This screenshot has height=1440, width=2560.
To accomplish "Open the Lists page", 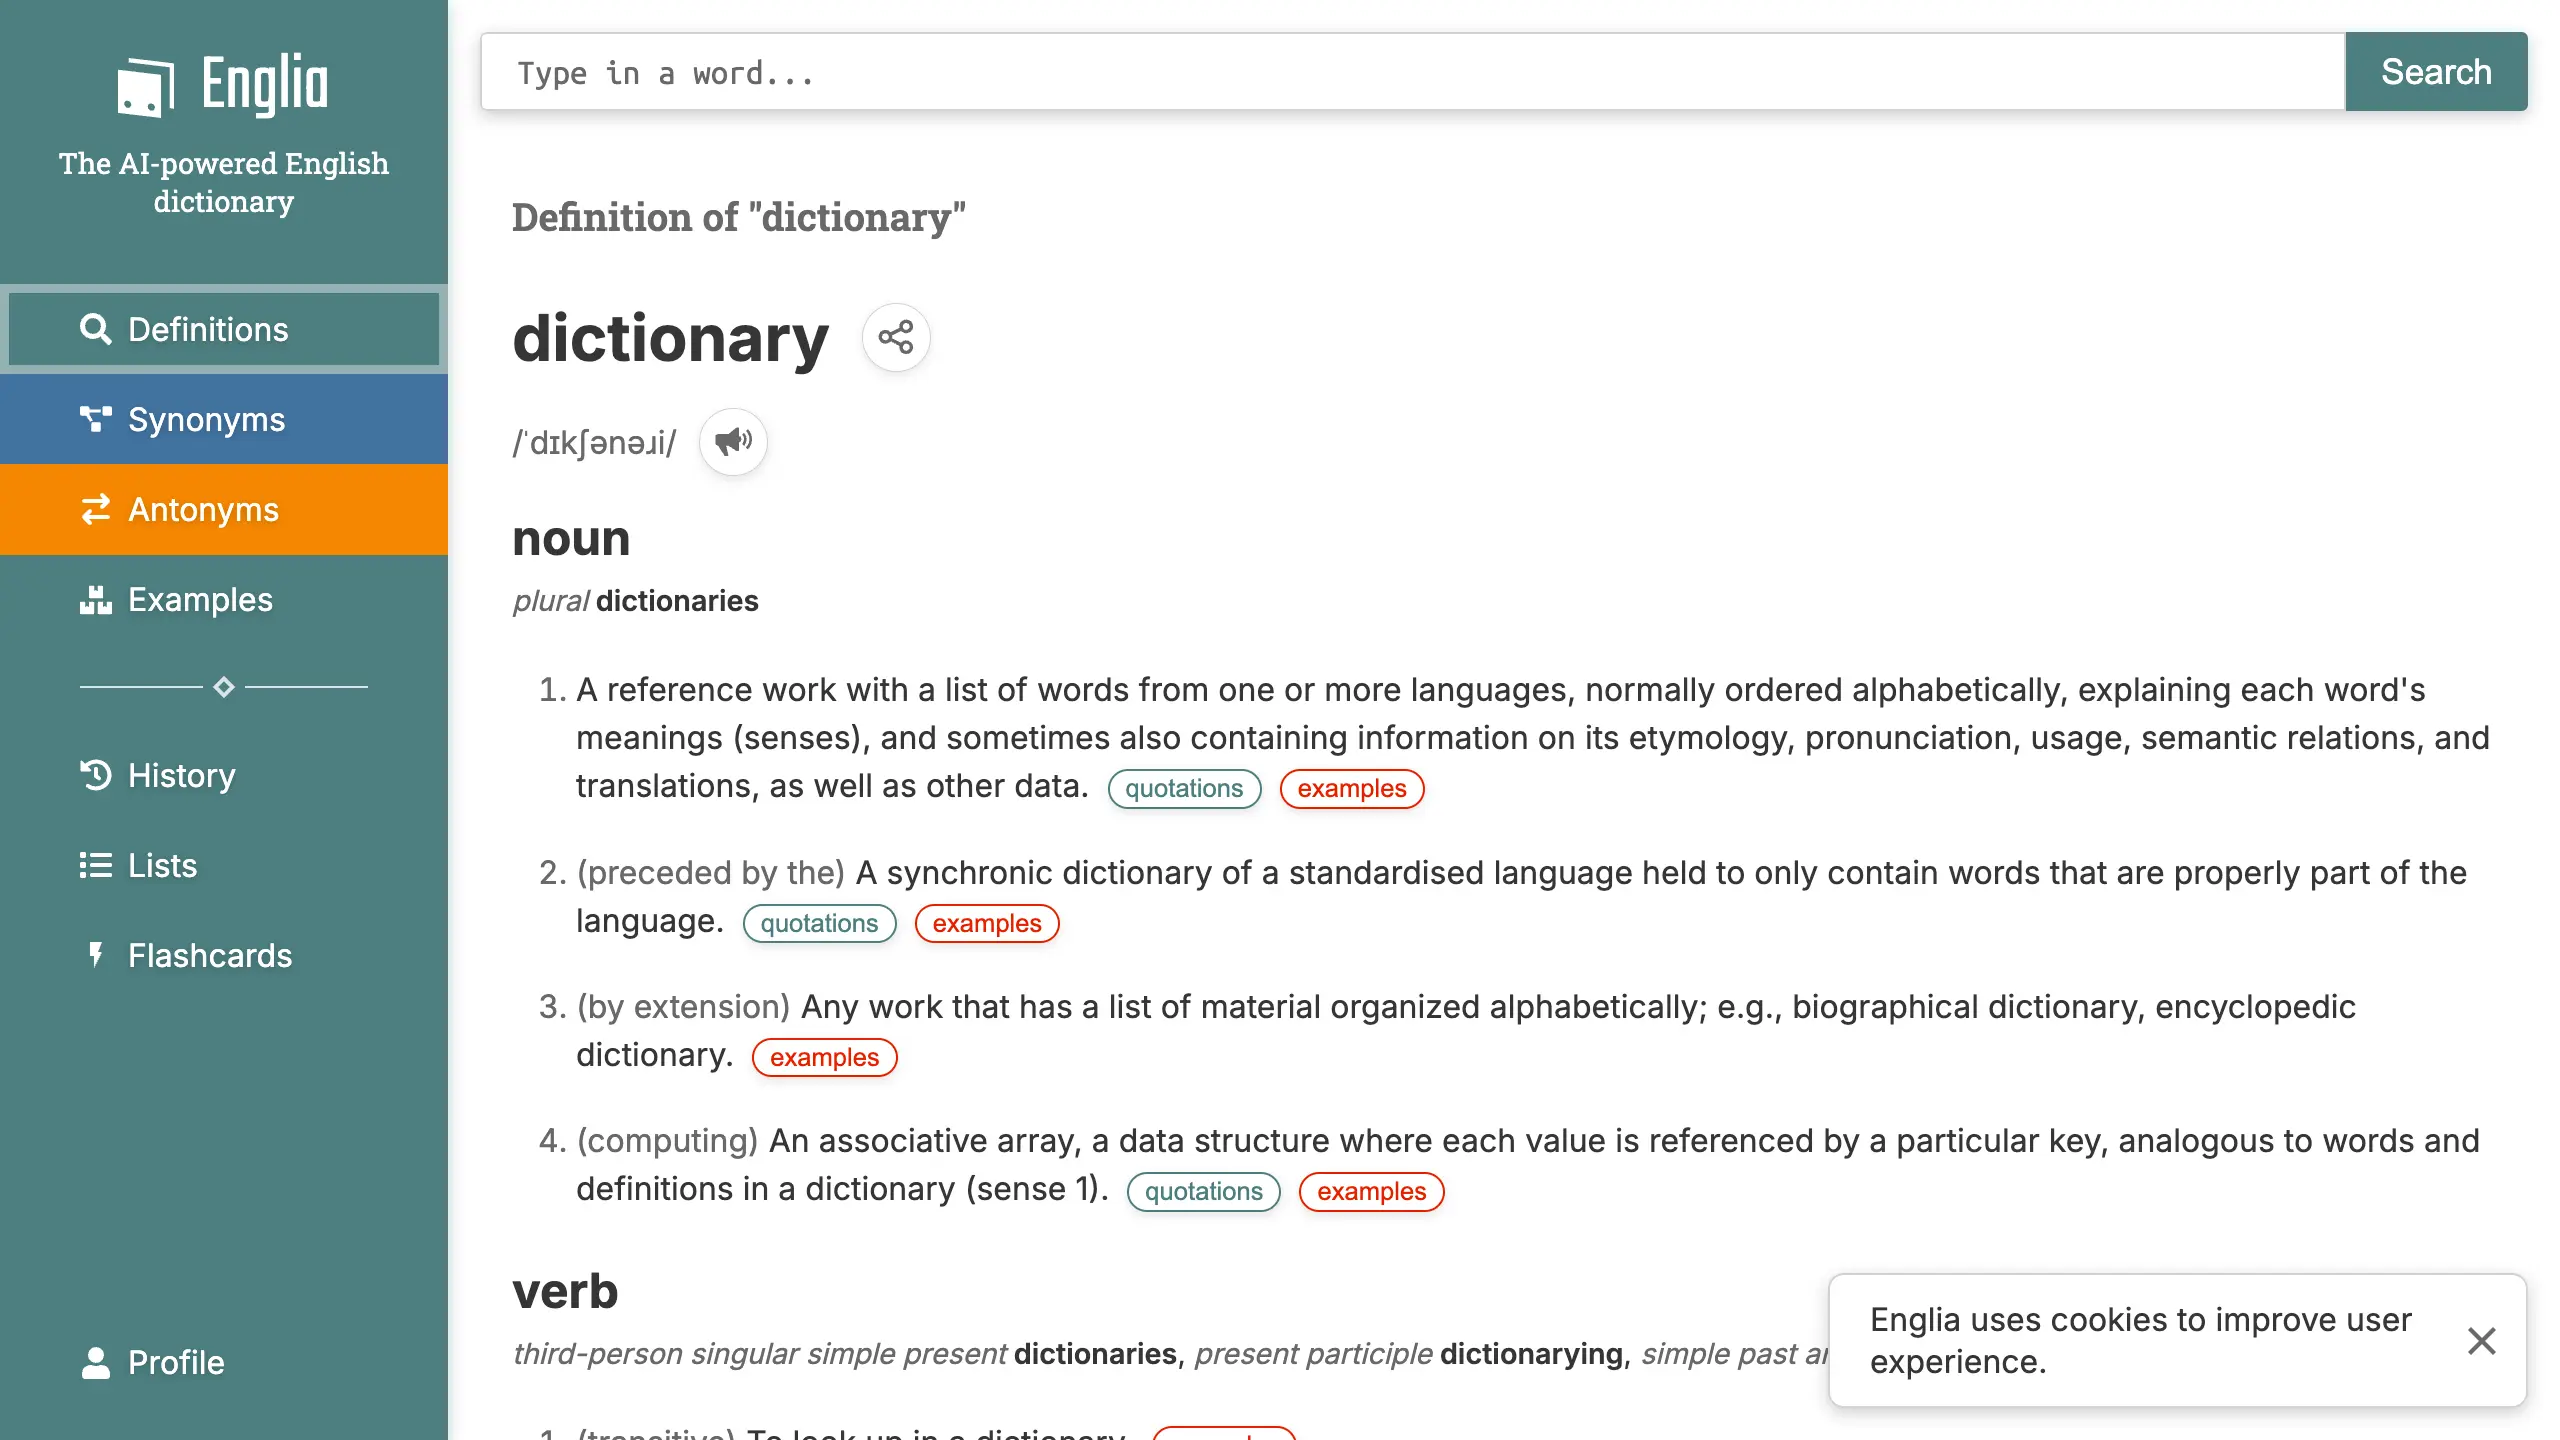I will click(x=161, y=865).
